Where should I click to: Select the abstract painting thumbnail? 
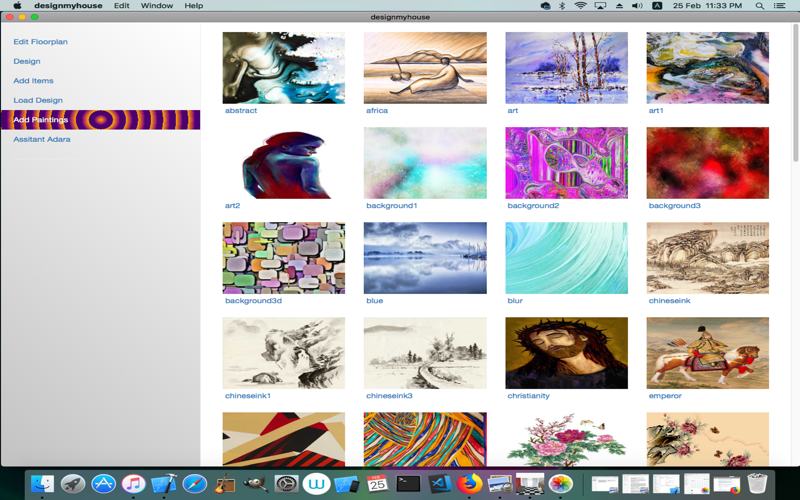coord(284,68)
